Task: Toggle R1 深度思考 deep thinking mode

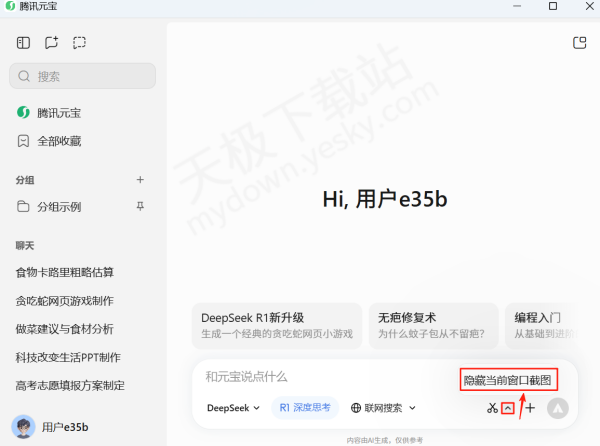Action: pos(305,408)
